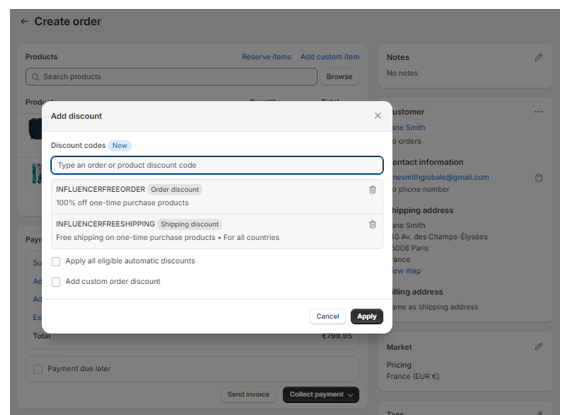The width and height of the screenshot is (571, 415).
Task: Edit the Market section with pencil icon
Action: [539, 347]
